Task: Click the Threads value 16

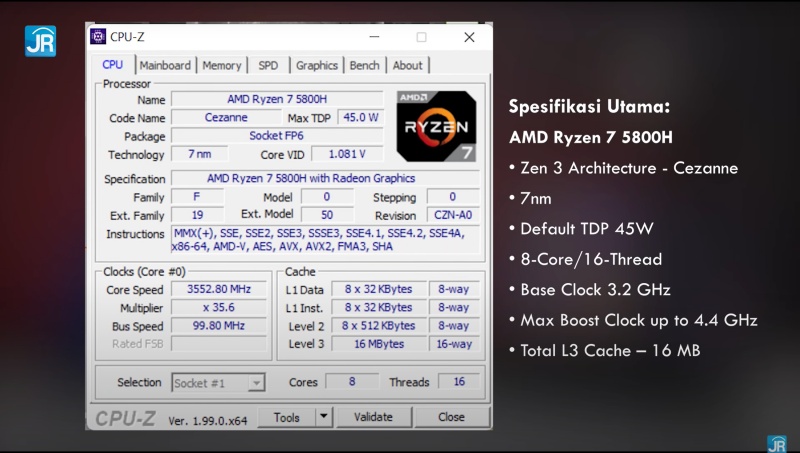Action: click(459, 382)
